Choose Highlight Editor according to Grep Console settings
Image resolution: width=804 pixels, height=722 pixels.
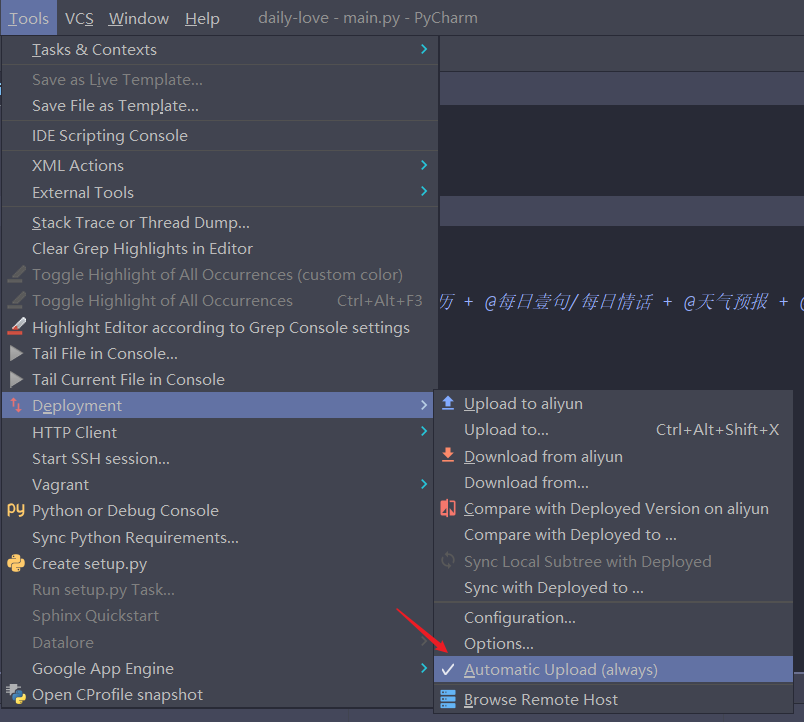219,327
